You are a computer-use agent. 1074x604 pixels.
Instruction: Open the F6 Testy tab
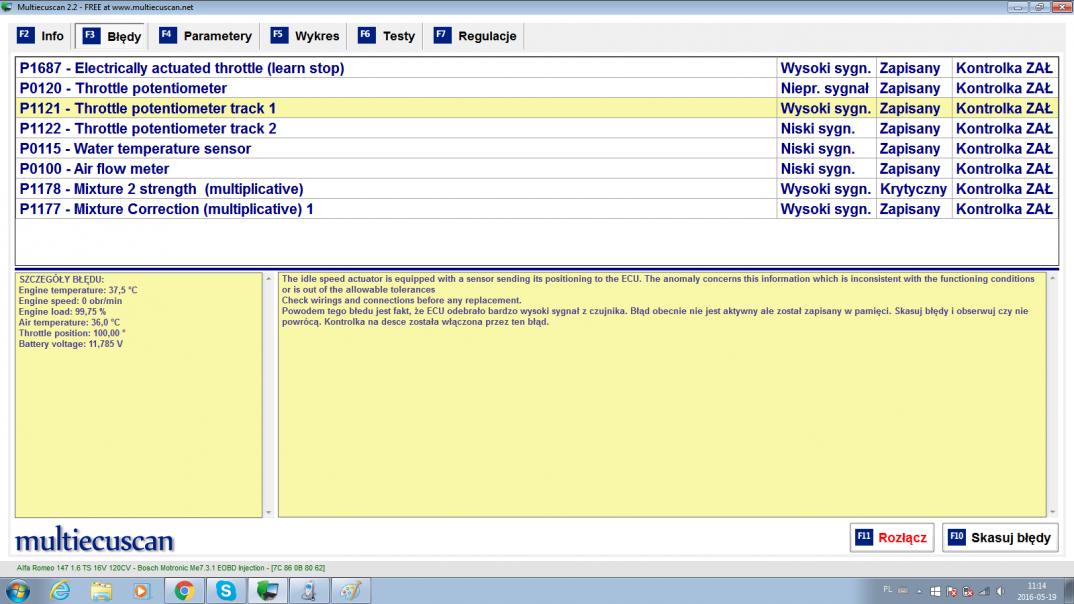(x=387, y=36)
